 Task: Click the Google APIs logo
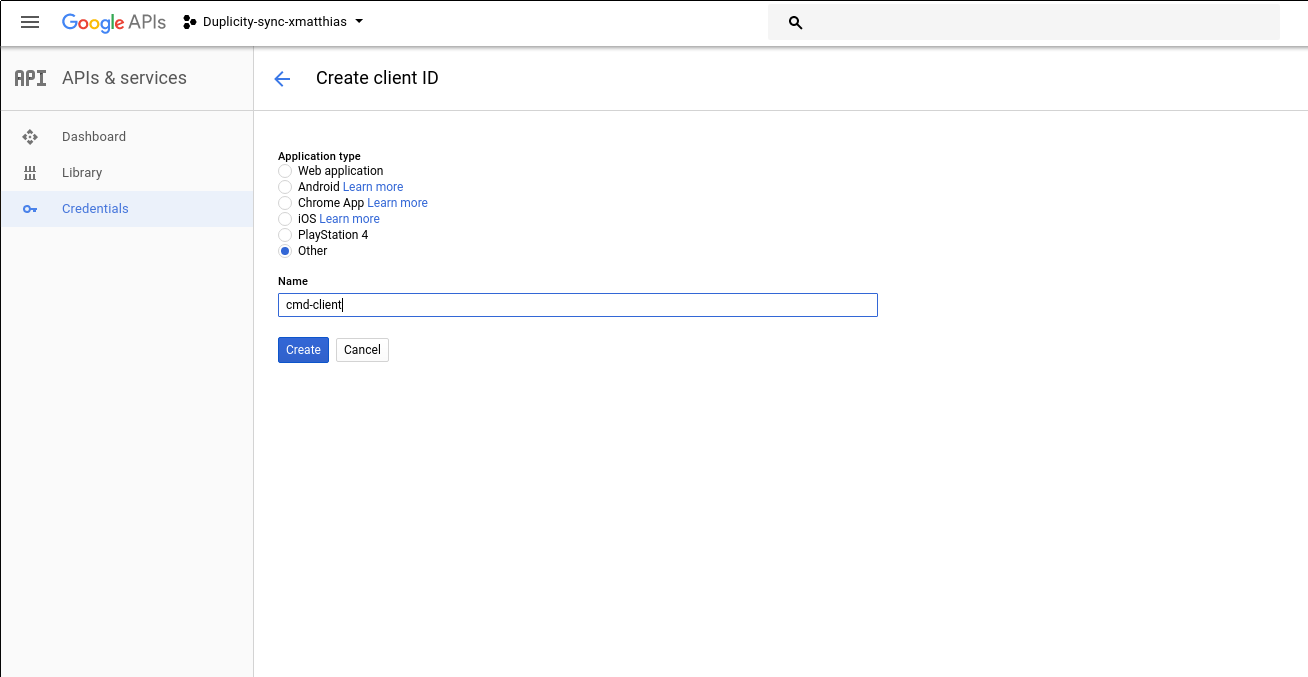click(x=114, y=22)
